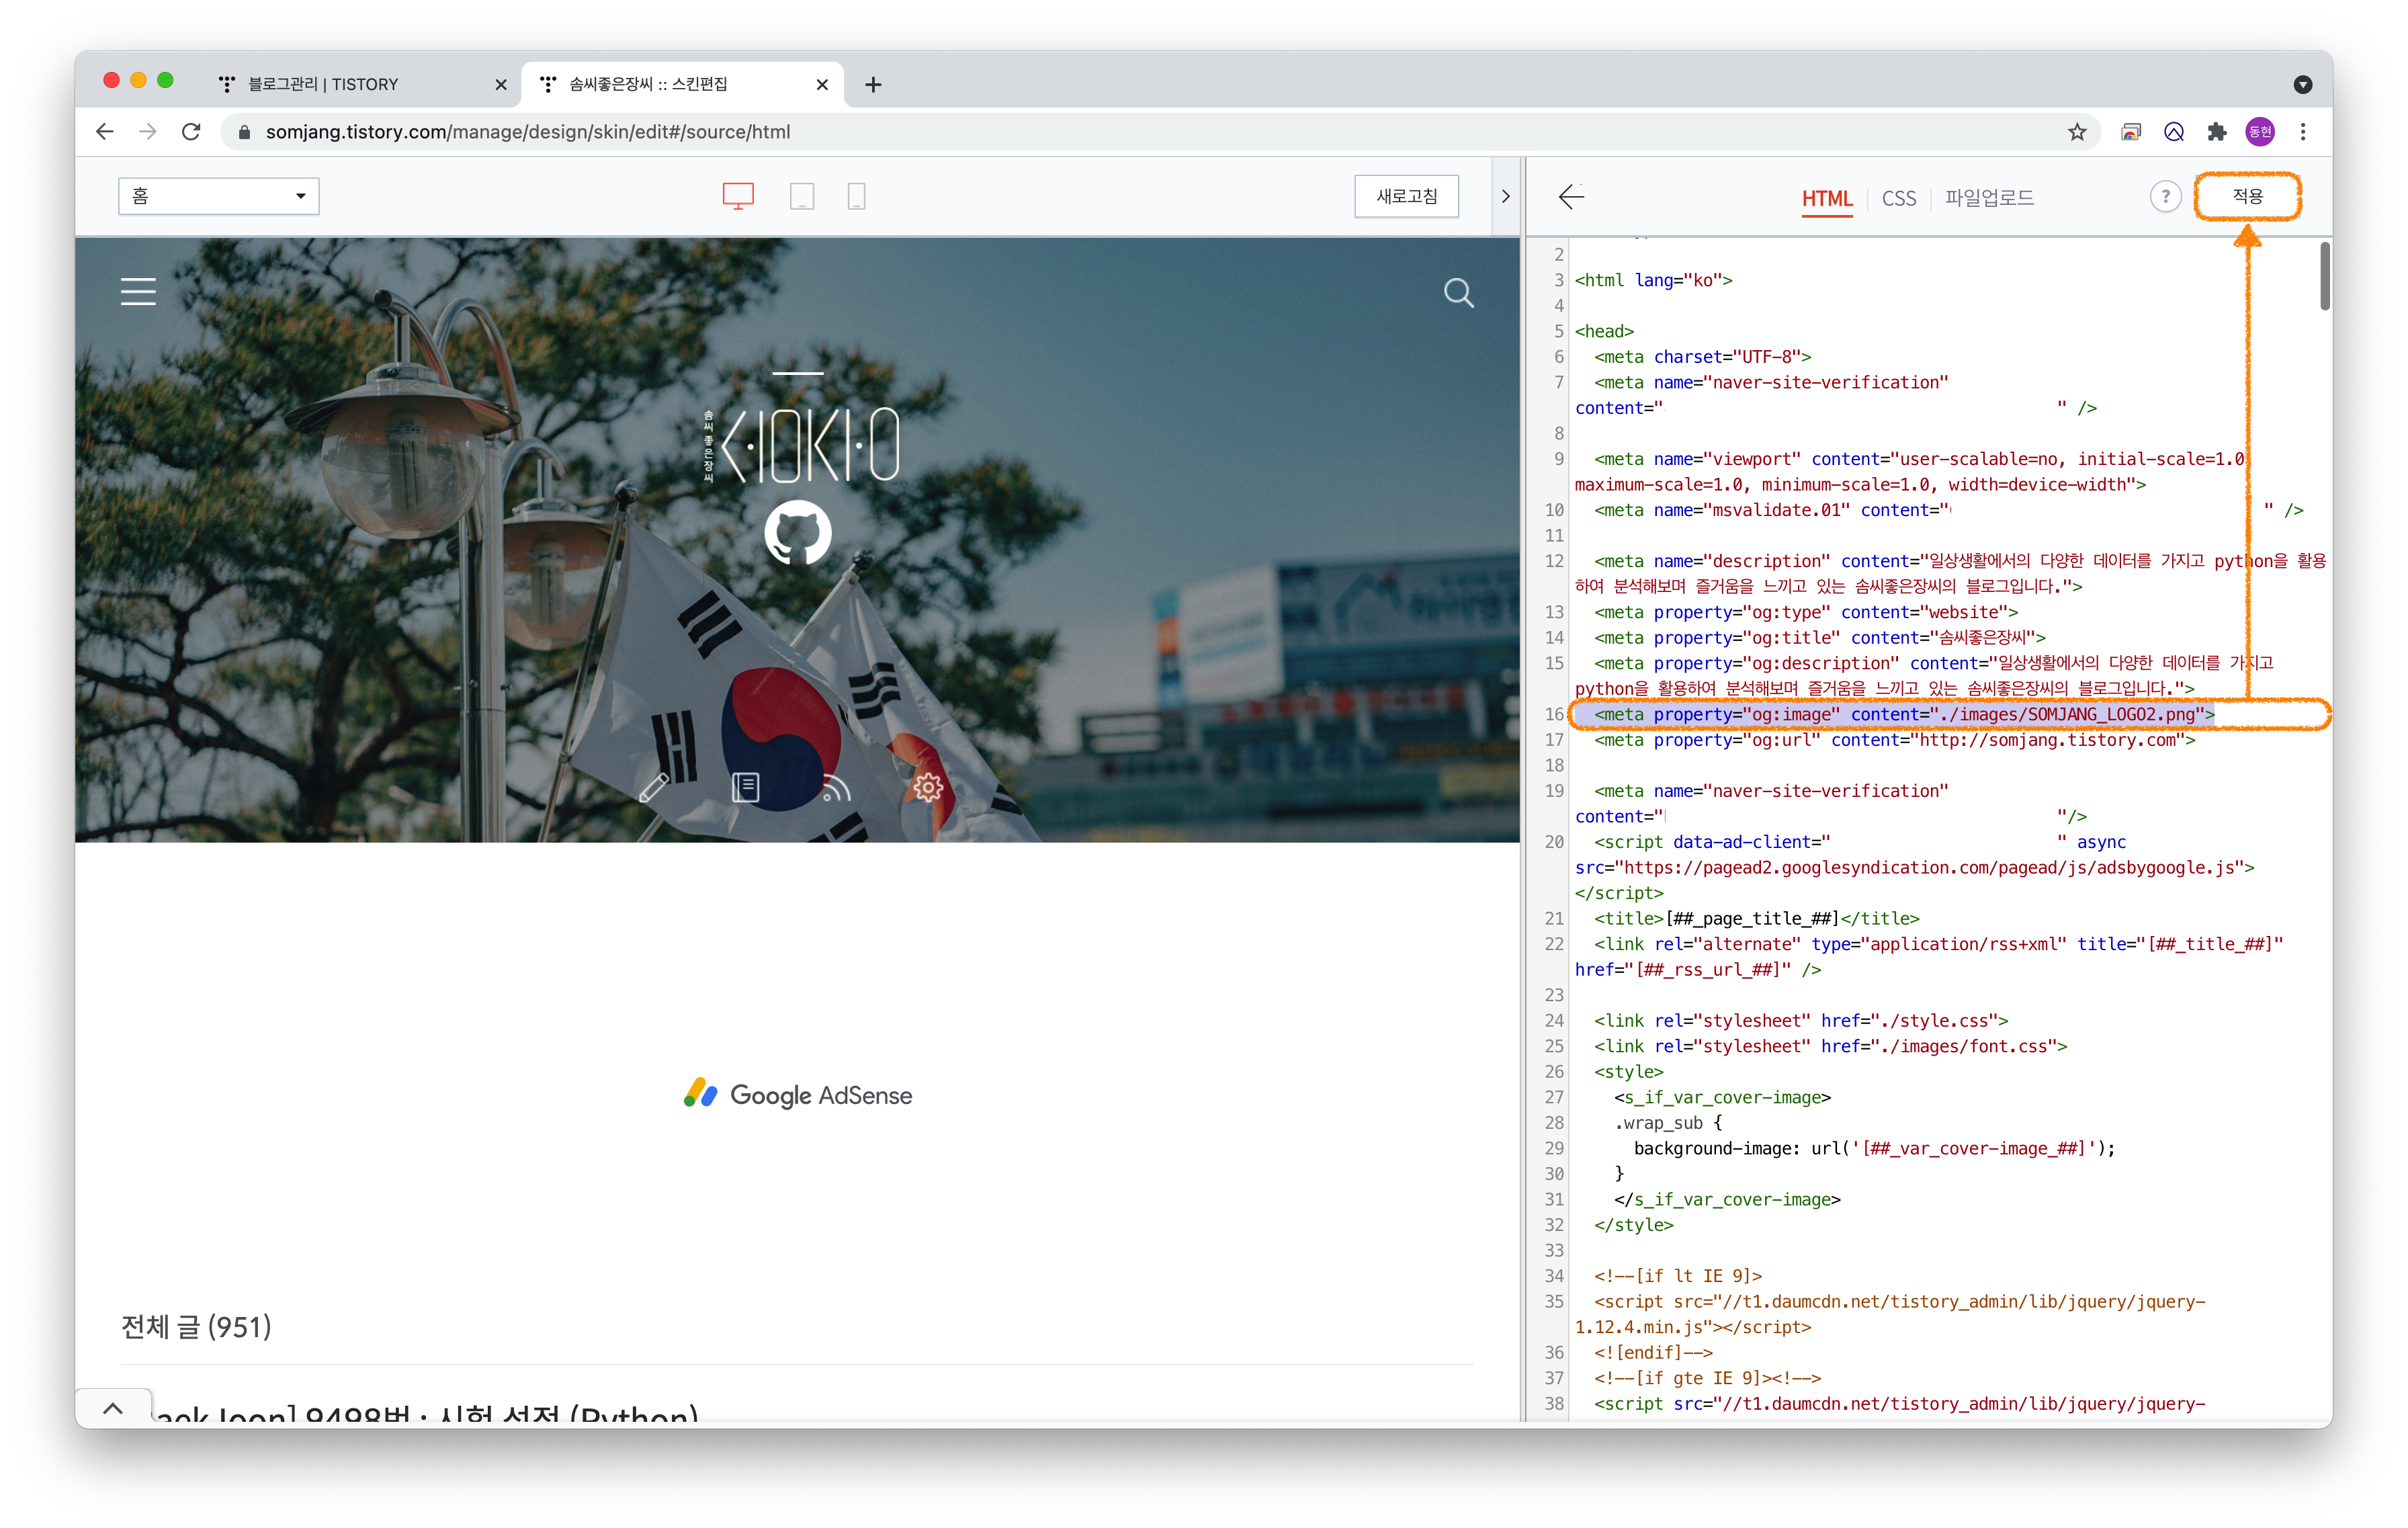Close the 스킨편집 browser tab
The width and height of the screenshot is (2408, 1528).
pyautogui.click(x=822, y=85)
